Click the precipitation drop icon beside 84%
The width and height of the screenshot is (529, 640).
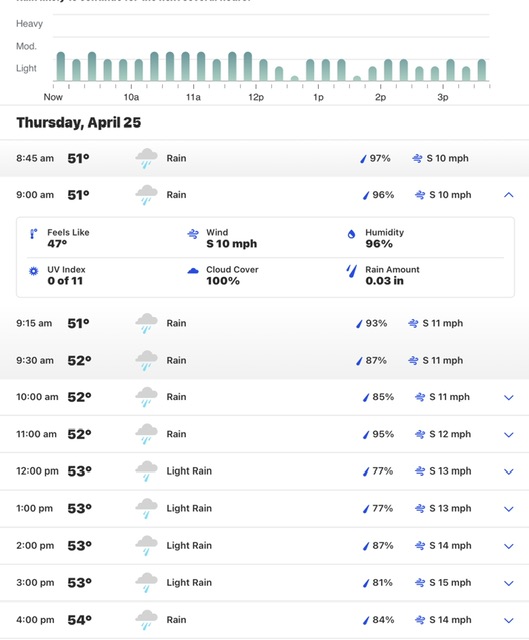tap(366, 621)
